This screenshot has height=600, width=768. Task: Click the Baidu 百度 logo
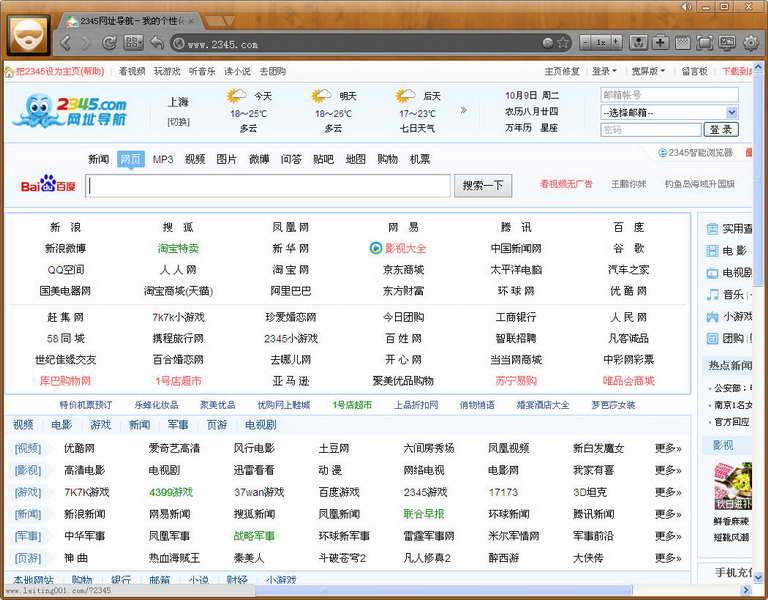coord(48,184)
